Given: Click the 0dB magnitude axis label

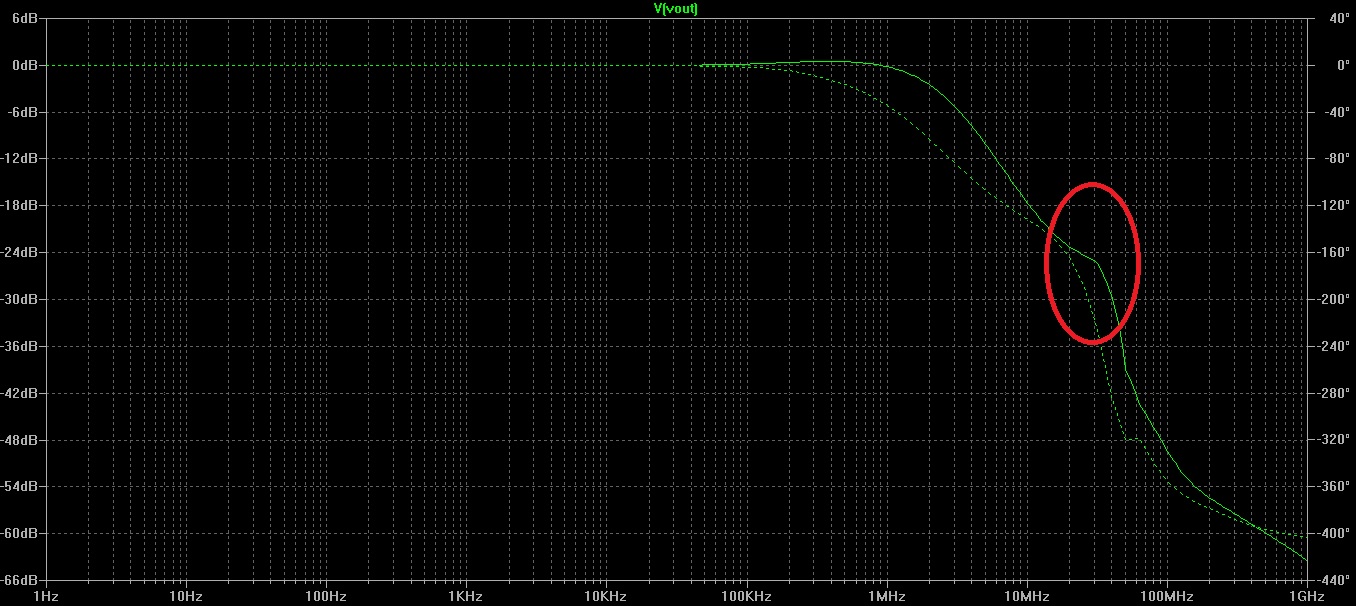Looking at the screenshot, I should pos(26,65).
